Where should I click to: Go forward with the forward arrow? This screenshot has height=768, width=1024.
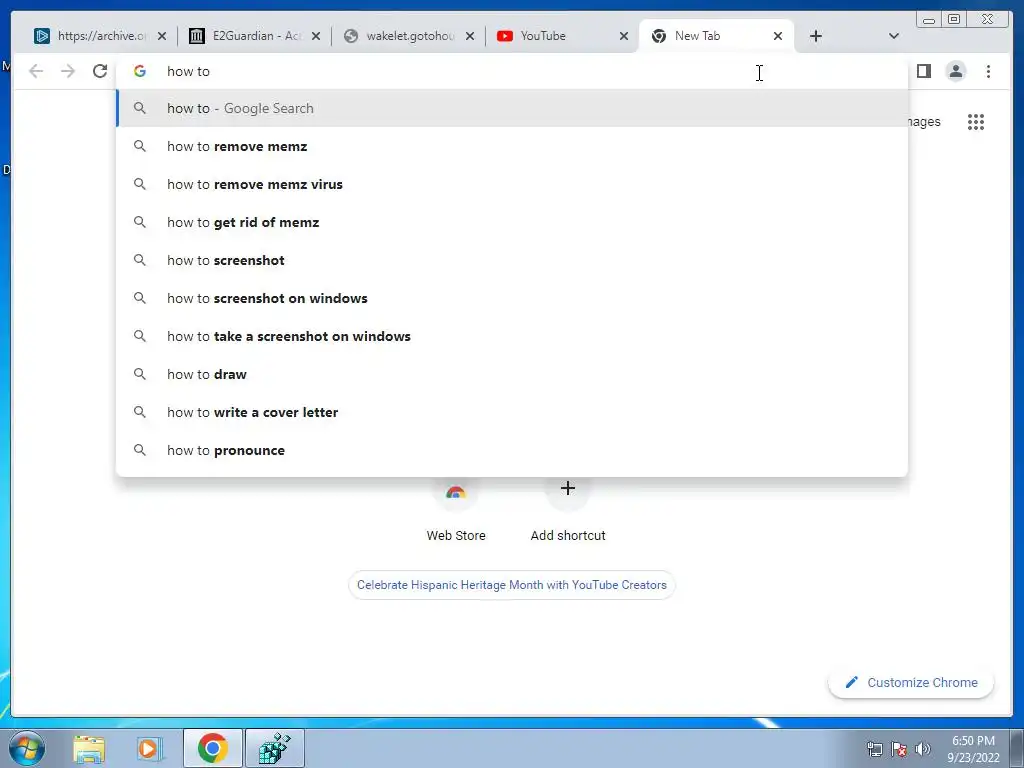[x=68, y=71]
